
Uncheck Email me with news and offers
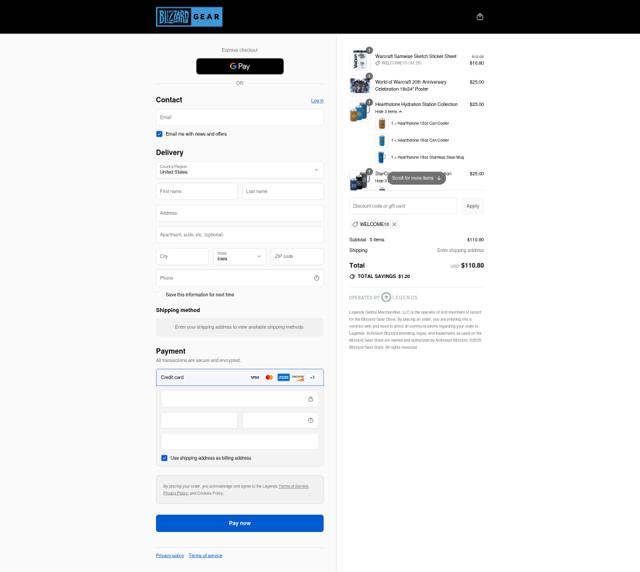pos(159,134)
